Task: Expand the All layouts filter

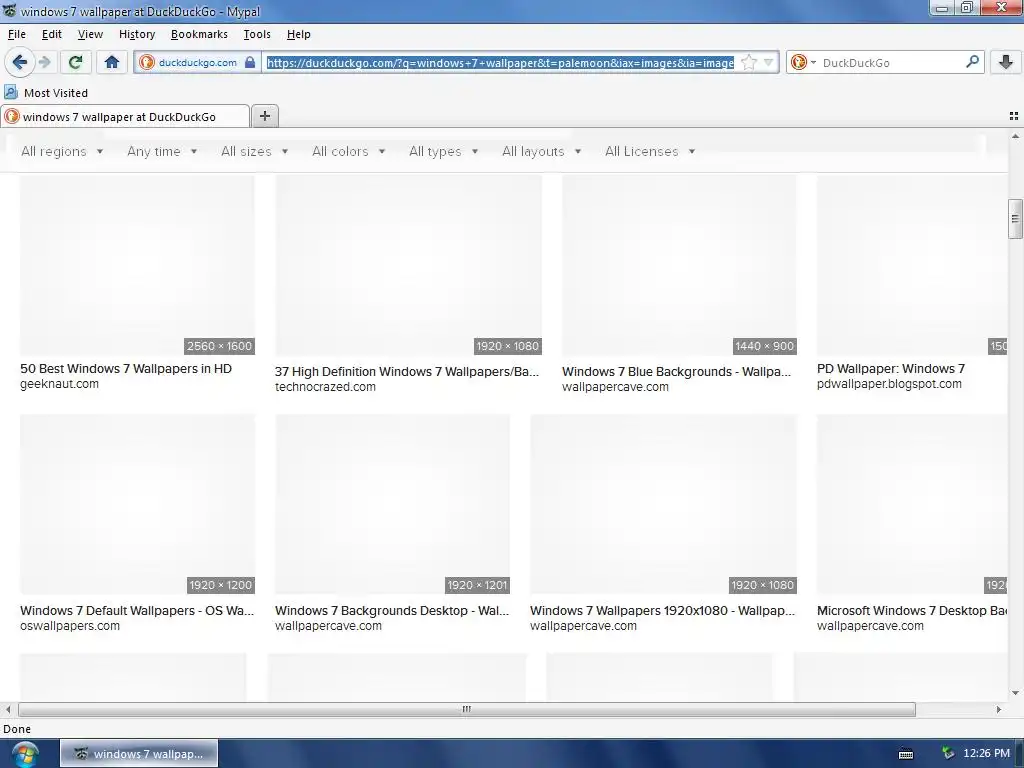Action: point(541,152)
